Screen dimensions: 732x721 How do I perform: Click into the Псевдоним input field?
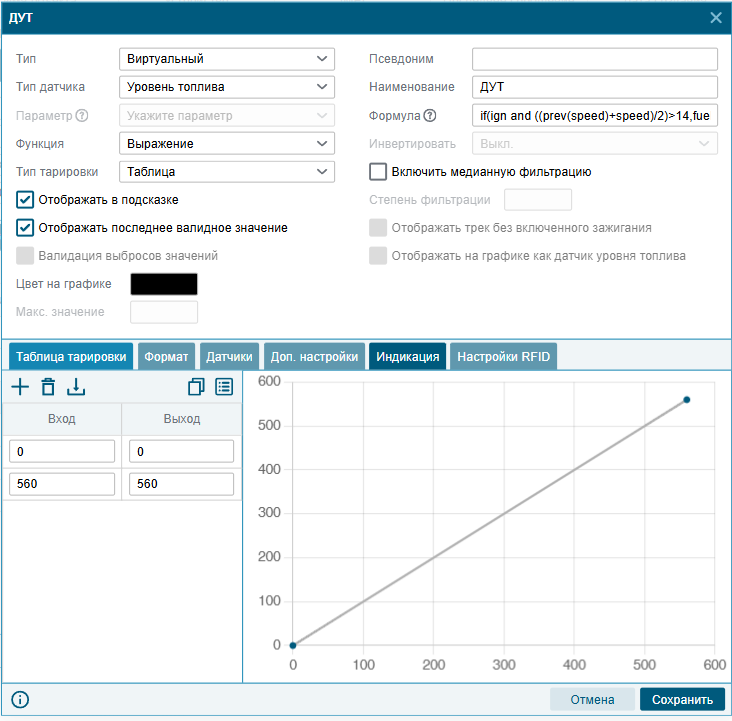point(595,60)
